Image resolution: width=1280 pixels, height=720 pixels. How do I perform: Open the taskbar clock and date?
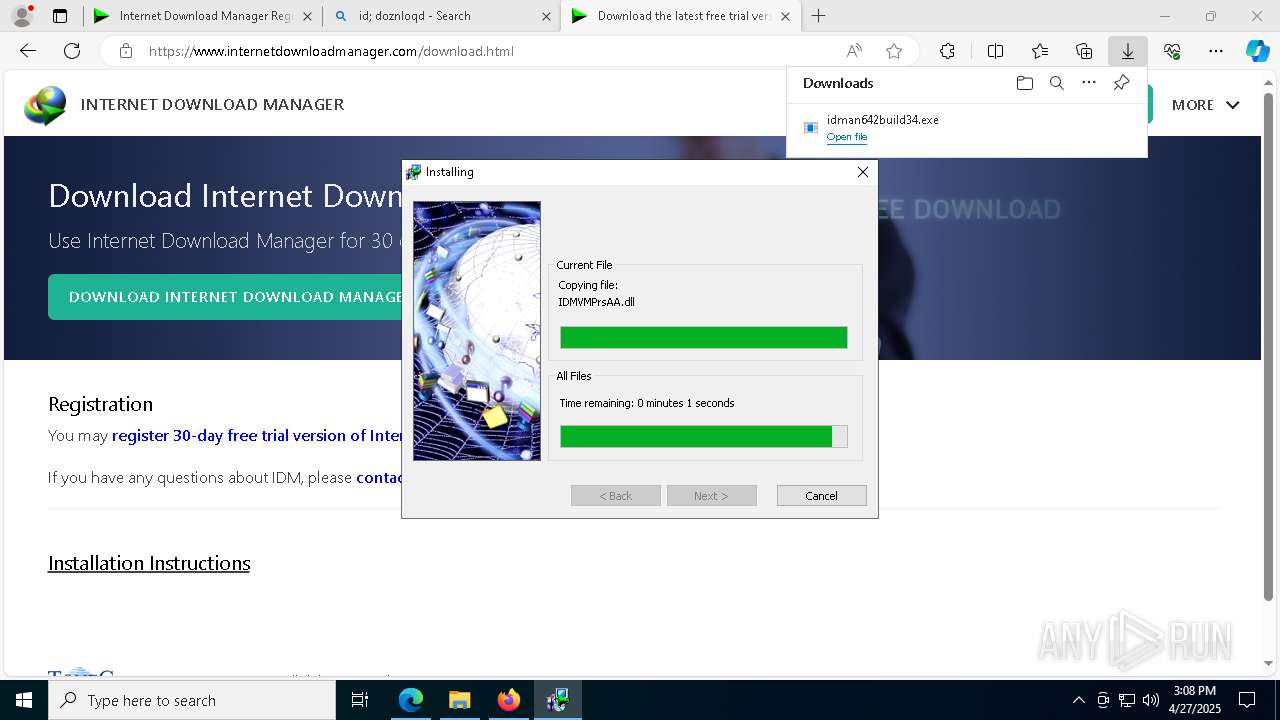pyautogui.click(x=1194, y=700)
